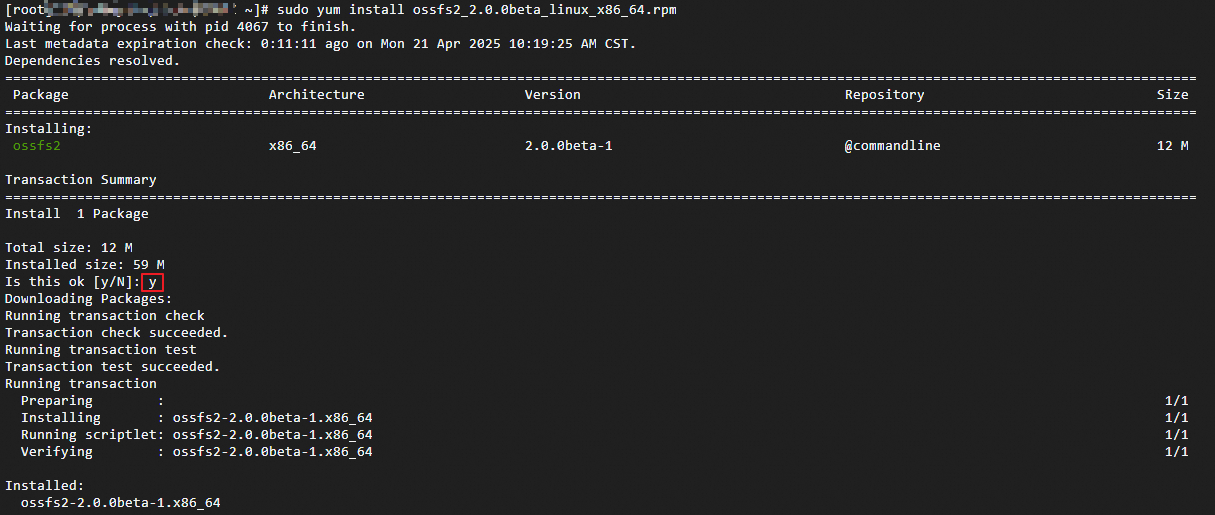The height and width of the screenshot is (515, 1215).
Task: Click the highlighted 'y' confirmation input
Action: tap(152, 282)
